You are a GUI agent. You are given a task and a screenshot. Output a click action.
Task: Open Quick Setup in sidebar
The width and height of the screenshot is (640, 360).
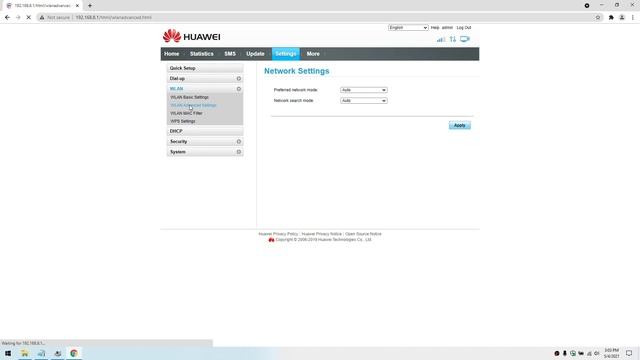click(205, 68)
